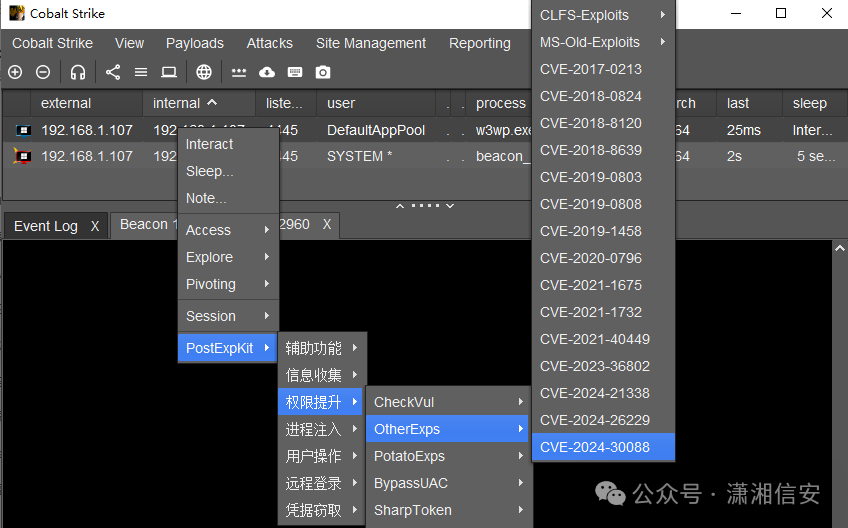Click the Cobalt Strike app icon in title bar
The width and height of the screenshot is (848, 528).
coord(17,13)
